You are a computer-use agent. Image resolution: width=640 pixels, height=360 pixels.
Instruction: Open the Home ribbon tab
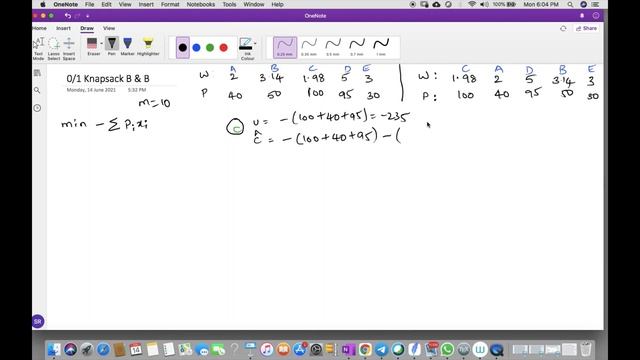tap(39, 28)
